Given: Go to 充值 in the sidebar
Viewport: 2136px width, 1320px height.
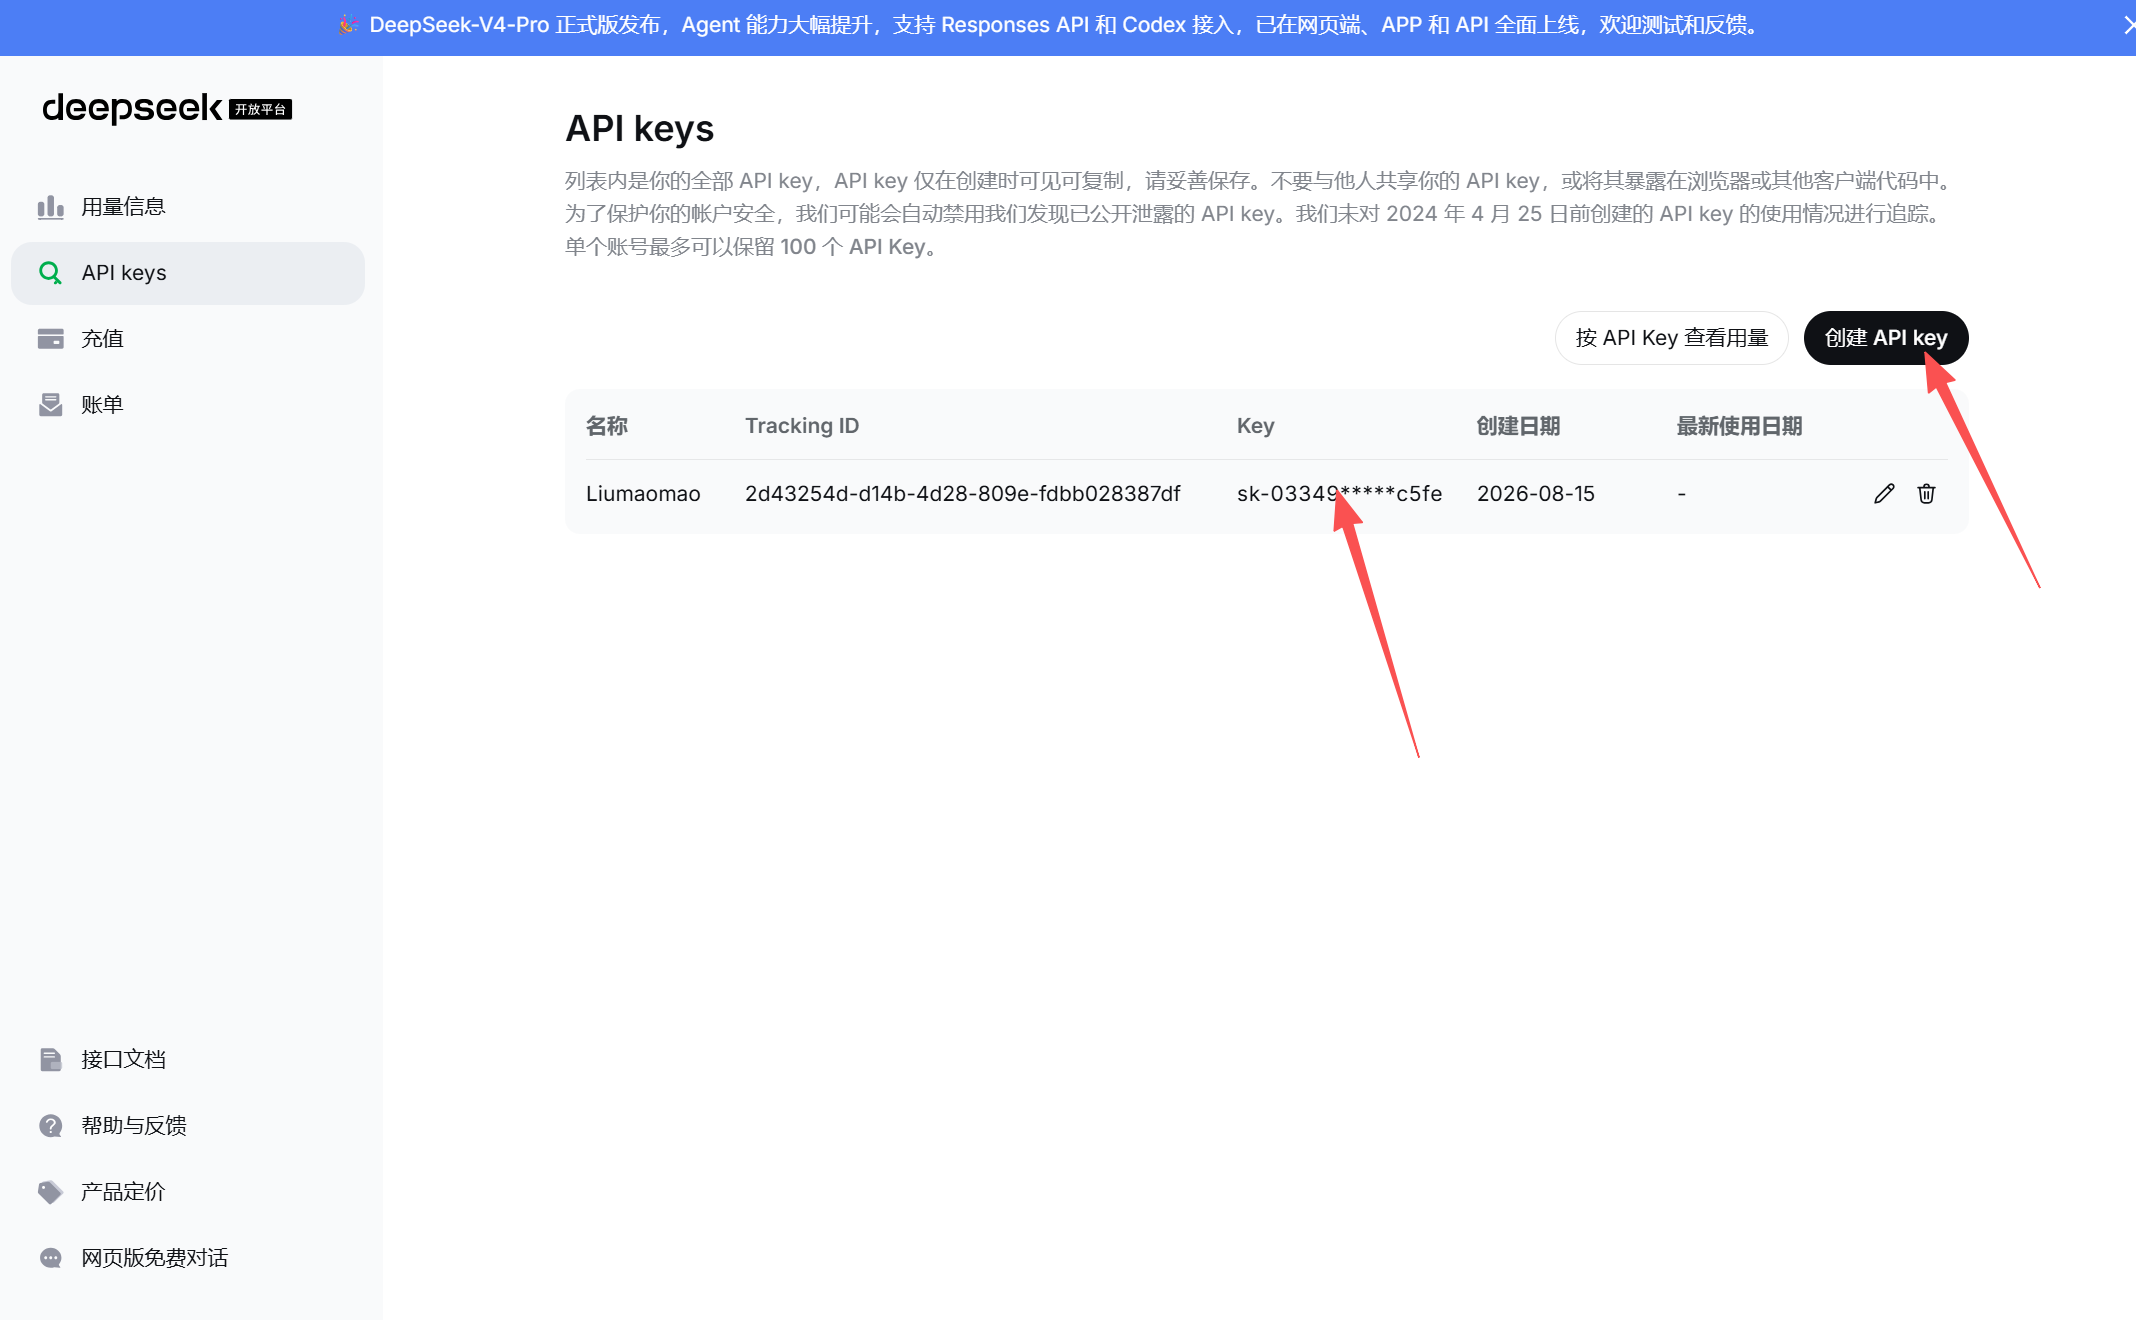Looking at the screenshot, I should pyautogui.click(x=188, y=339).
